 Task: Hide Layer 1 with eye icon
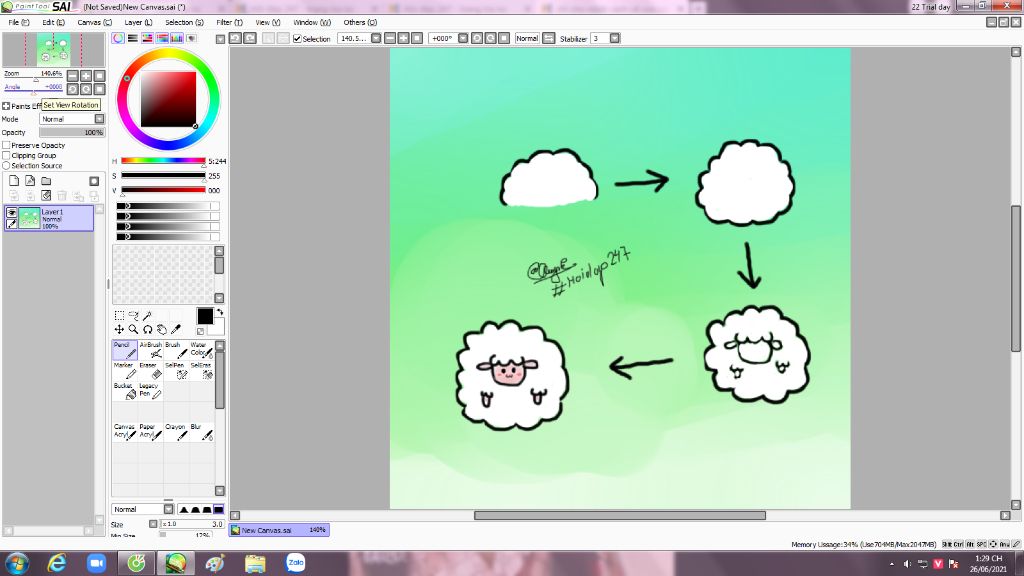click(11, 213)
